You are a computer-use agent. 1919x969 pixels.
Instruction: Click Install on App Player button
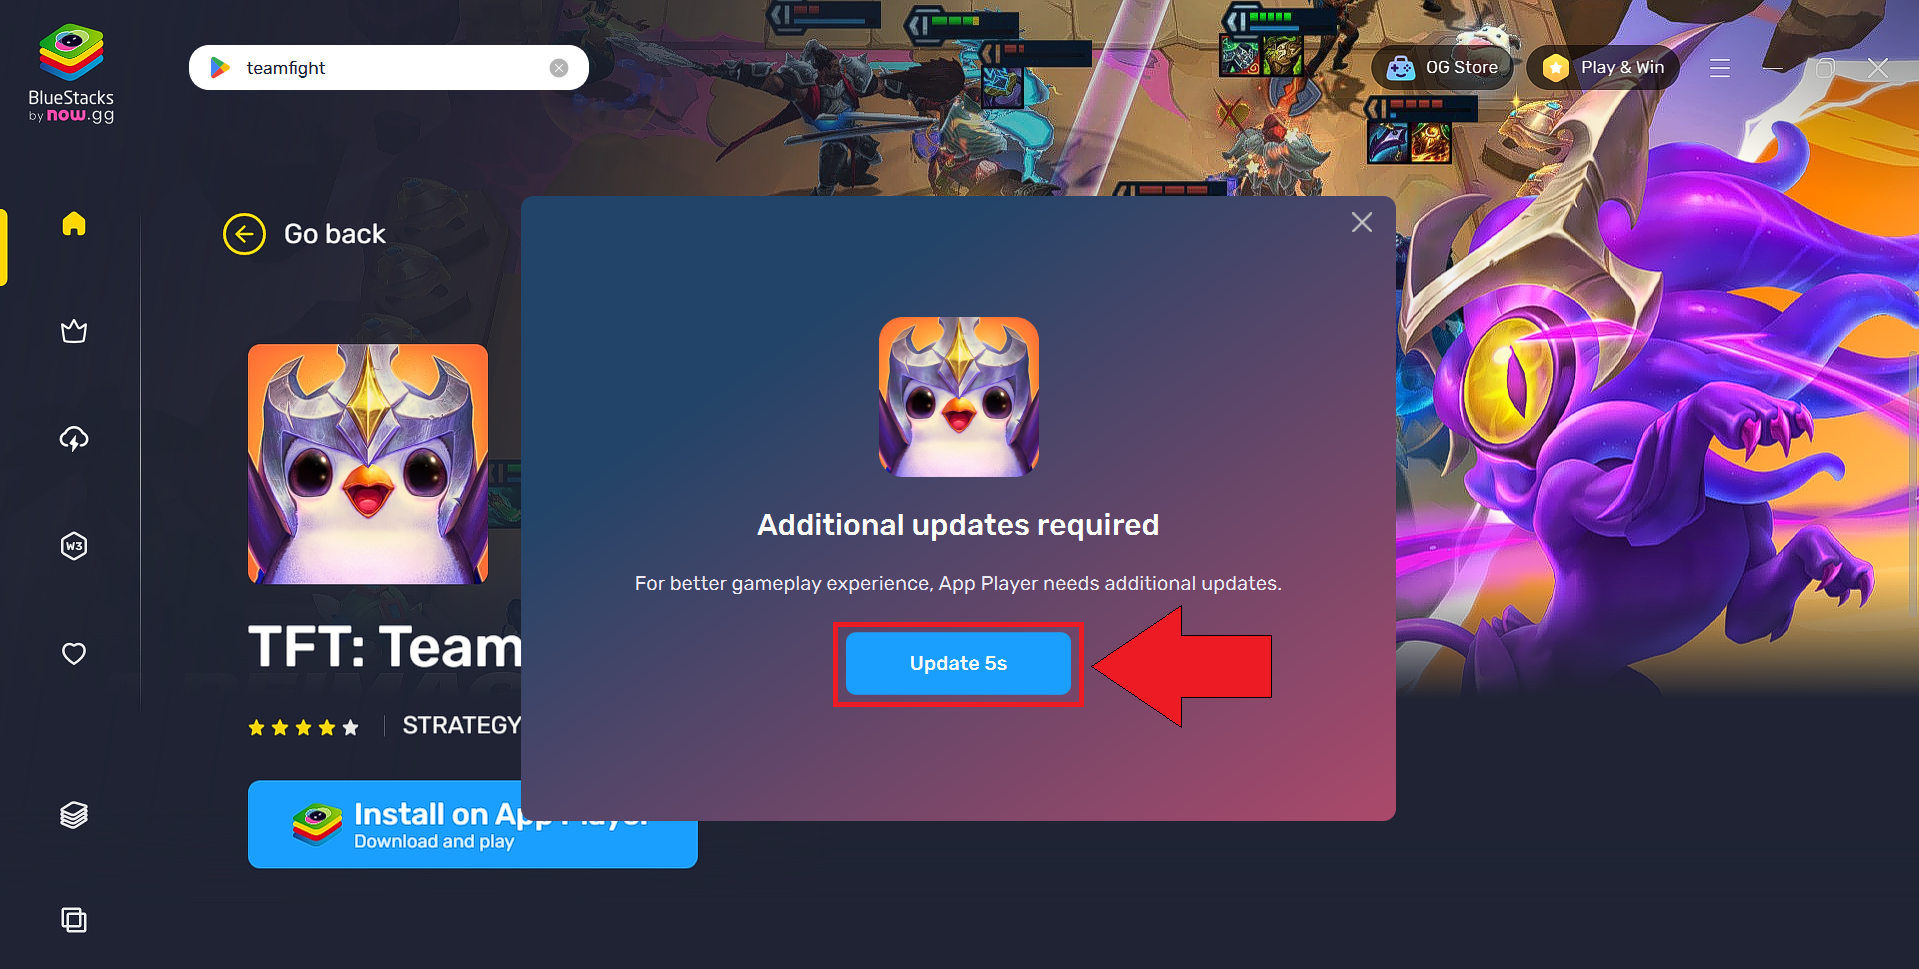(x=472, y=824)
